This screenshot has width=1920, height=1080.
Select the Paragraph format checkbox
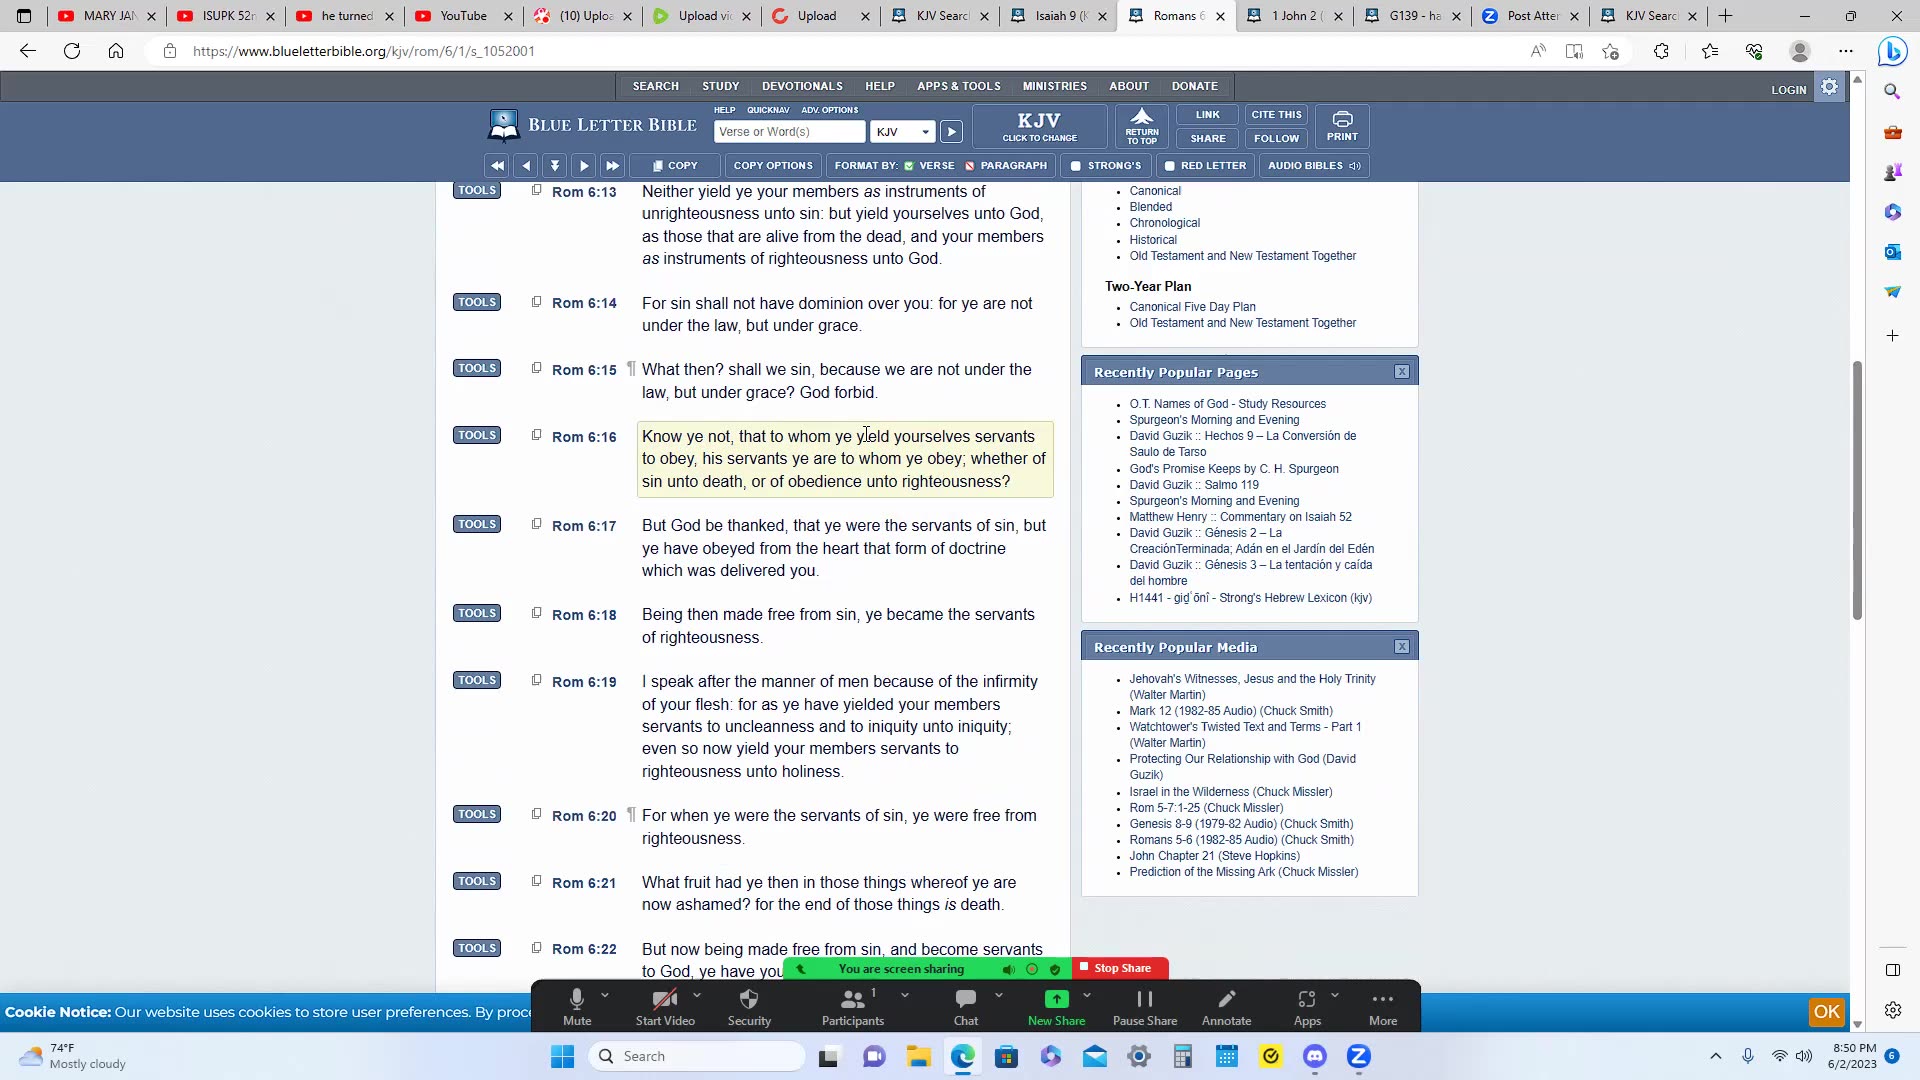tap(969, 166)
